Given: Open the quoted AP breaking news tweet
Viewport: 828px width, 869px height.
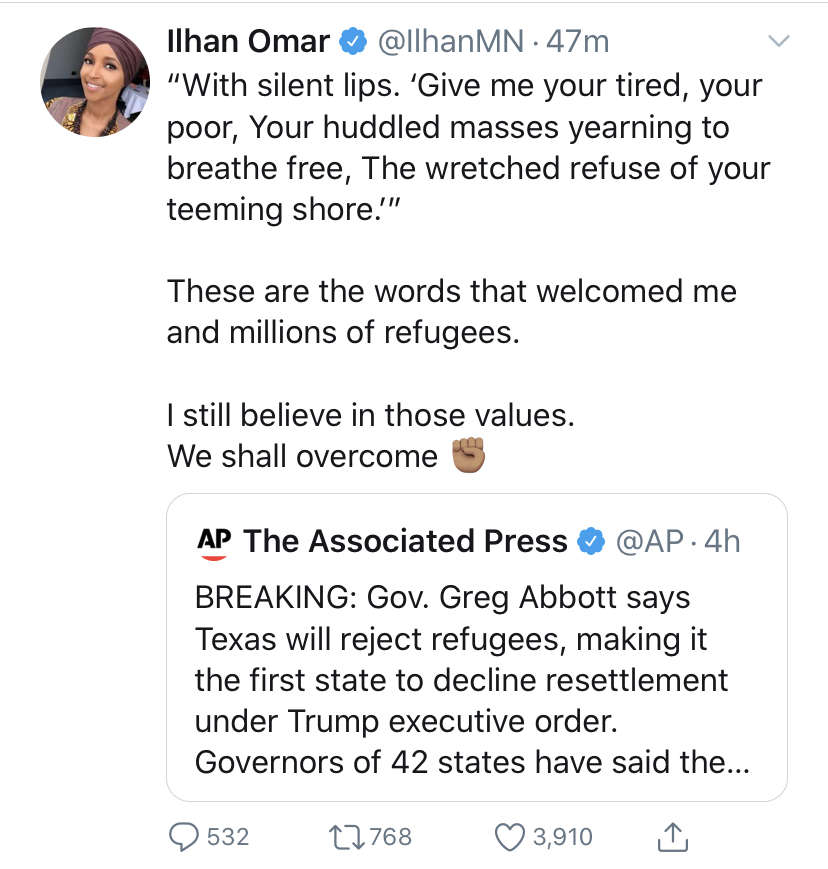Looking at the screenshot, I should tap(477, 647).
